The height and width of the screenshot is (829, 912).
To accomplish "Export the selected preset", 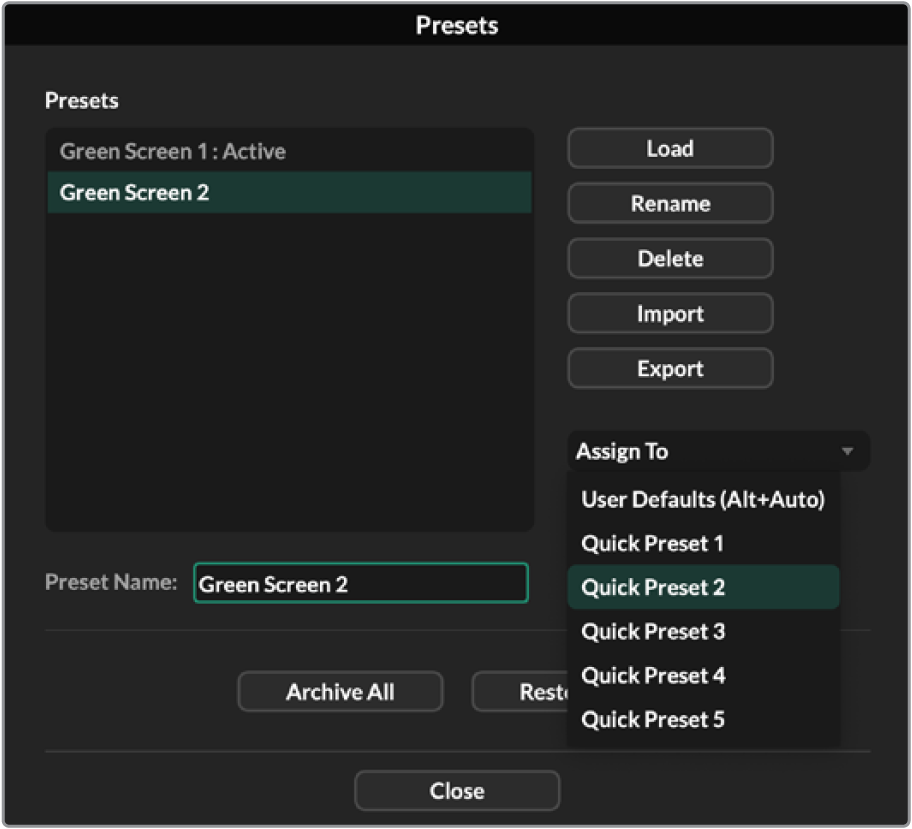I will point(670,369).
